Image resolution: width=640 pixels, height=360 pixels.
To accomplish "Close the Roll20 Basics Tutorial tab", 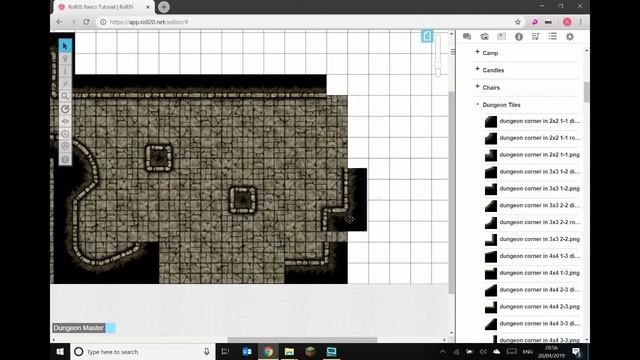I will point(148,7).
